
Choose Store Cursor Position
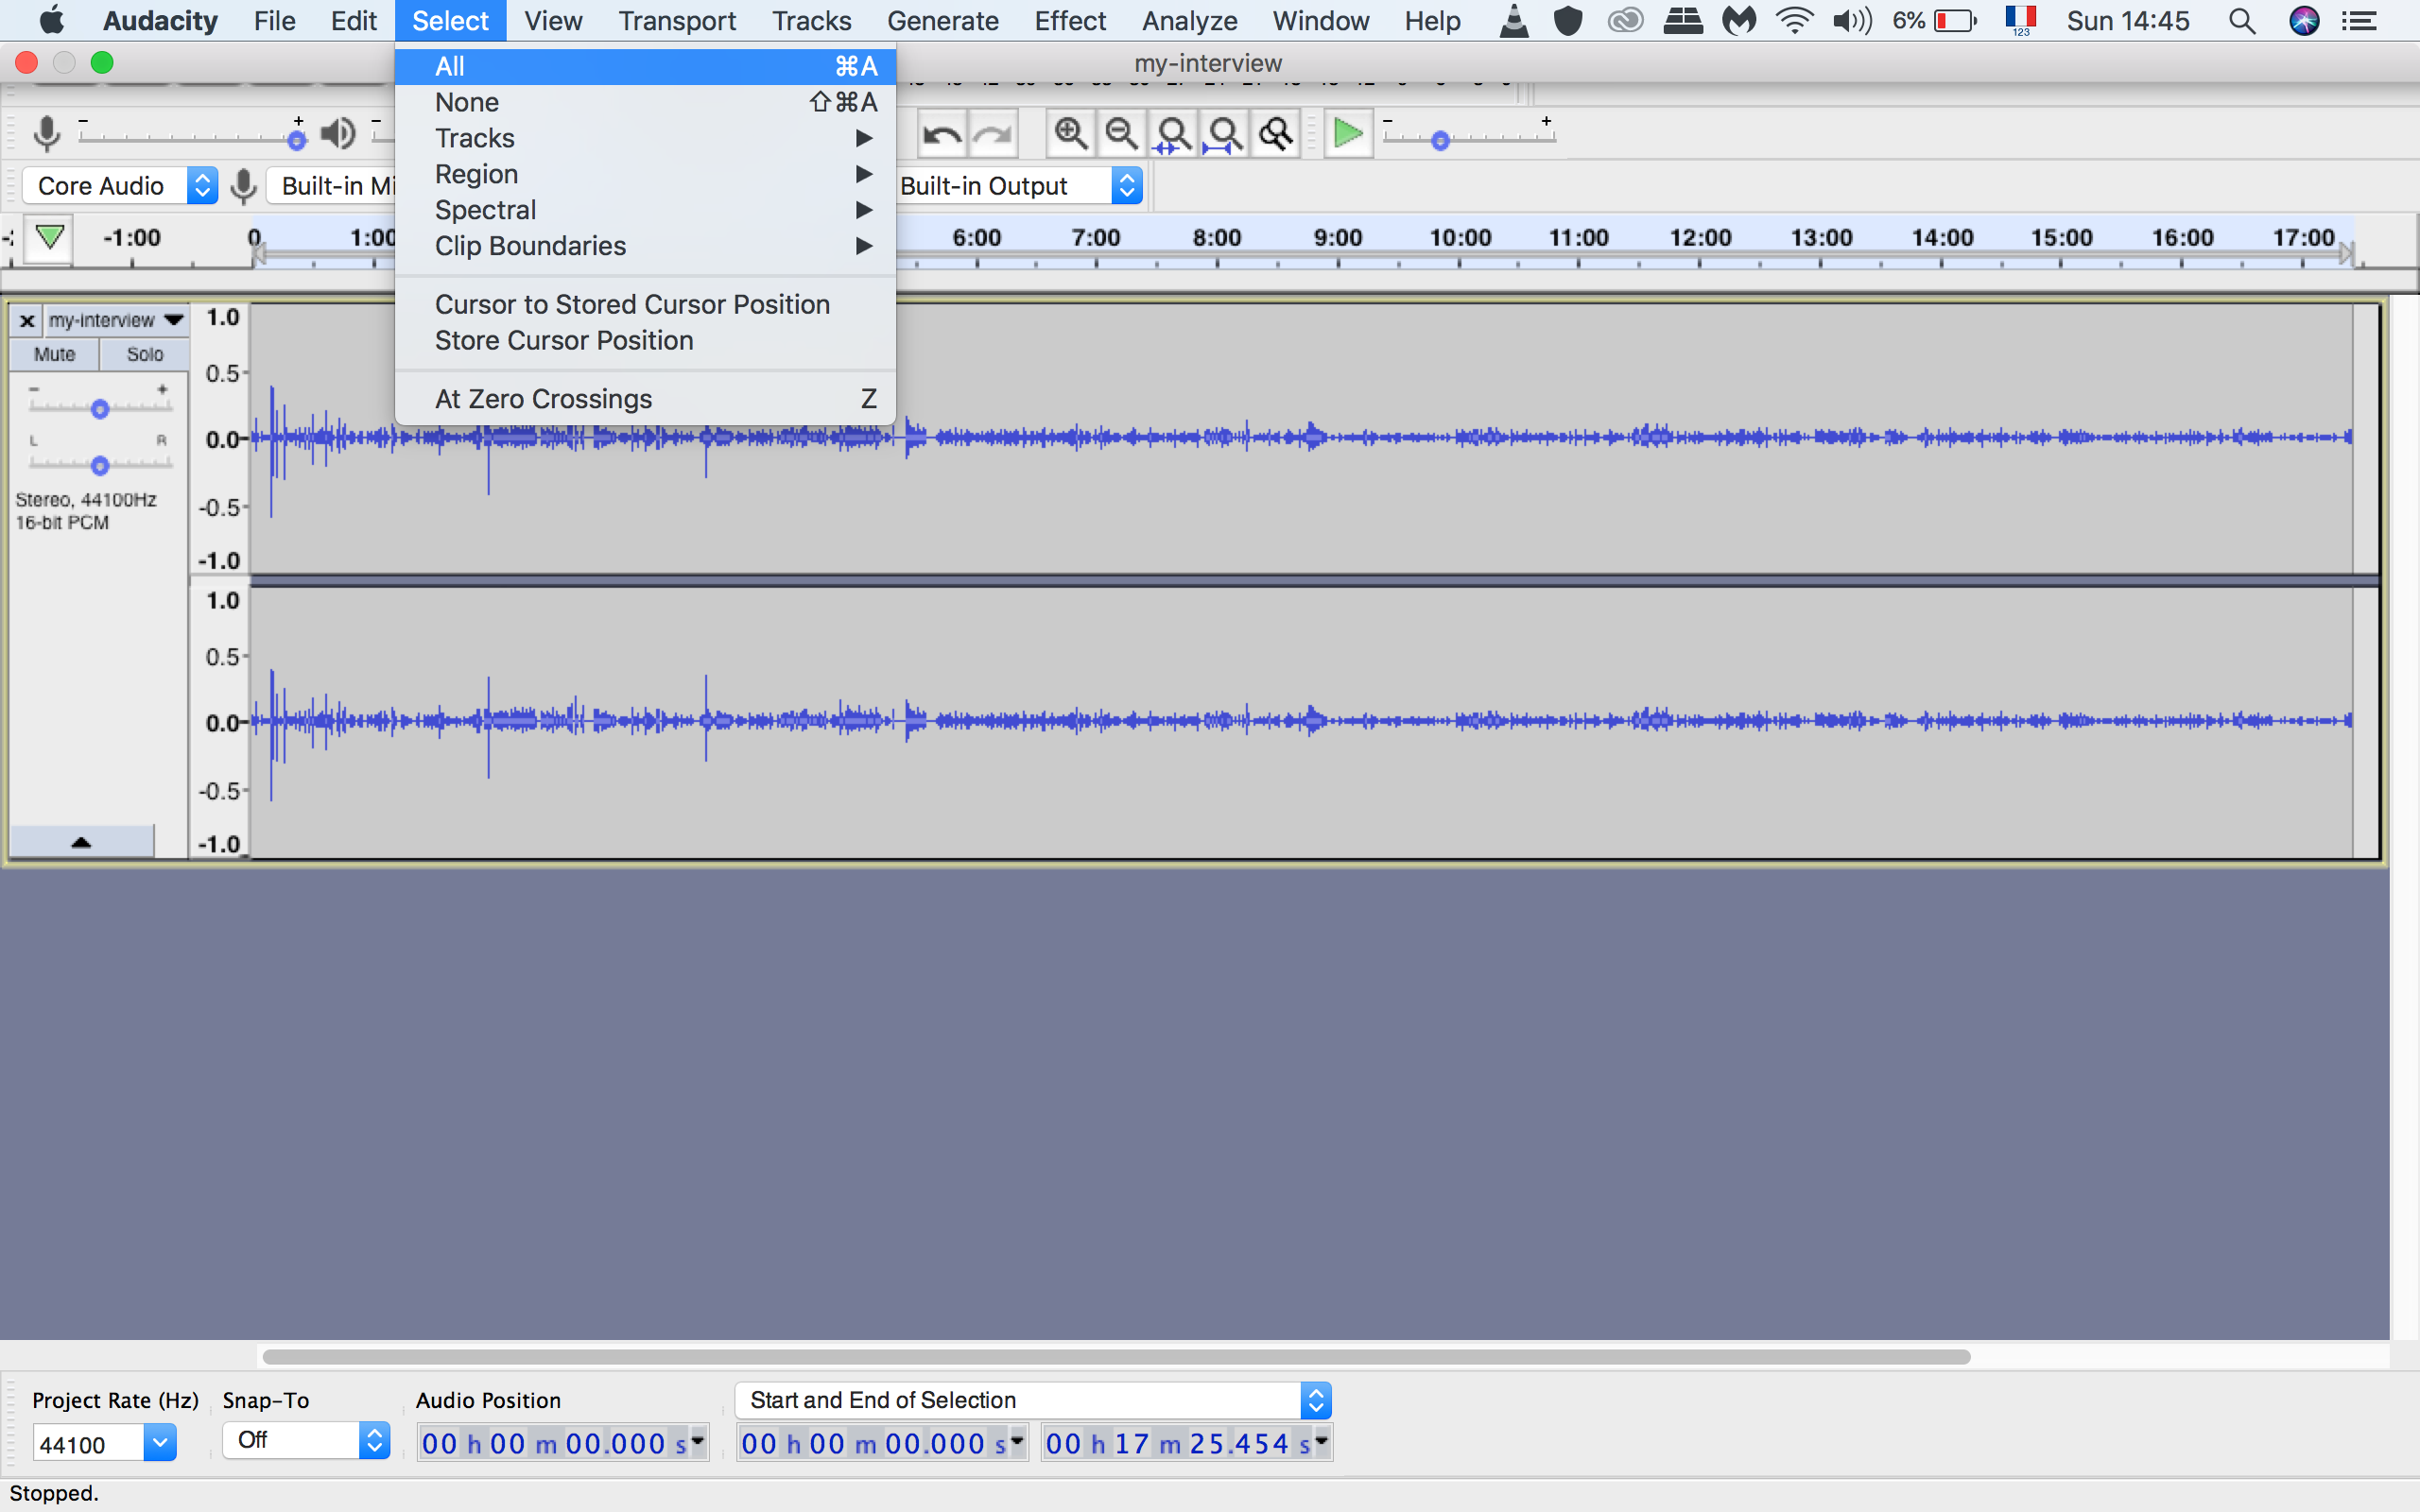[x=645, y=340]
